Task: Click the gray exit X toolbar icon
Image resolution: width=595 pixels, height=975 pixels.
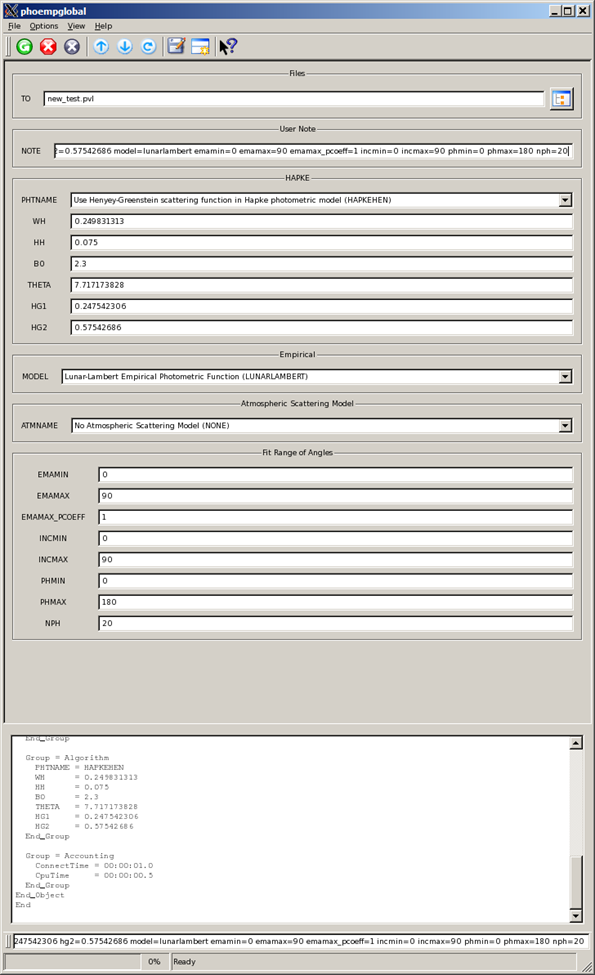Action: click(72, 47)
